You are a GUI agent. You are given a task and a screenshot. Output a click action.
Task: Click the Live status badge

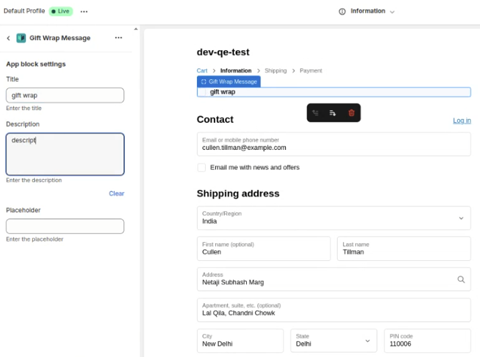pyautogui.click(x=61, y=11)
